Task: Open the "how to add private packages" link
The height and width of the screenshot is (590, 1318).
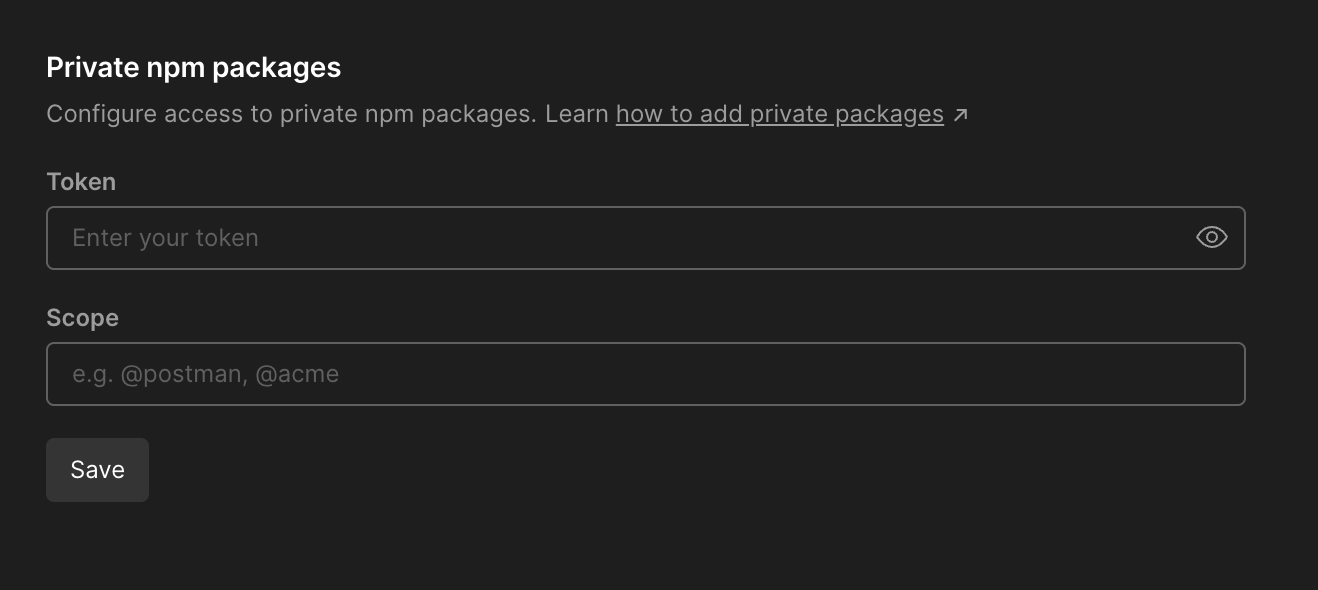Action: pyautogui.click(x=779, y=114)
